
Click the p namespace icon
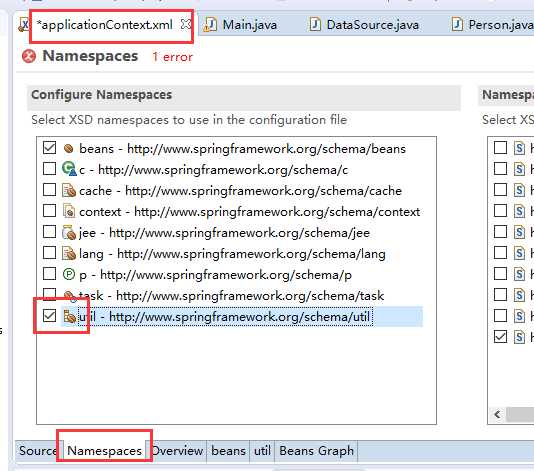[69, 274]
